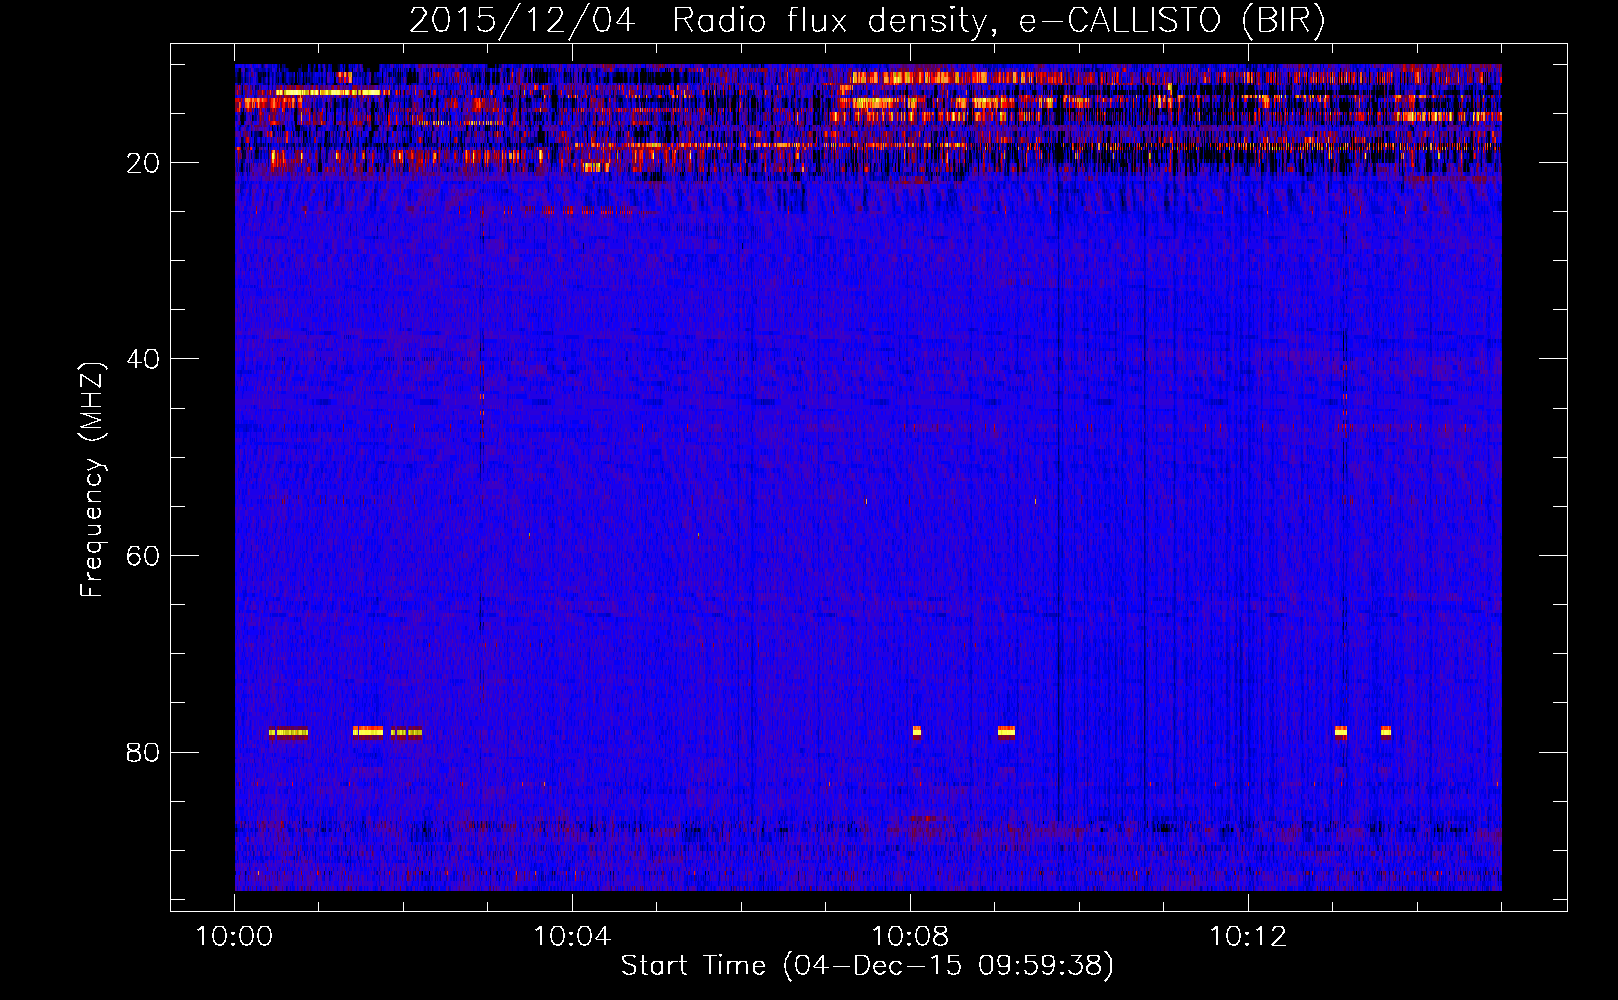Click the "10:04" time tick label
The image size is (1618, 1000).
(x=572, y=937)
